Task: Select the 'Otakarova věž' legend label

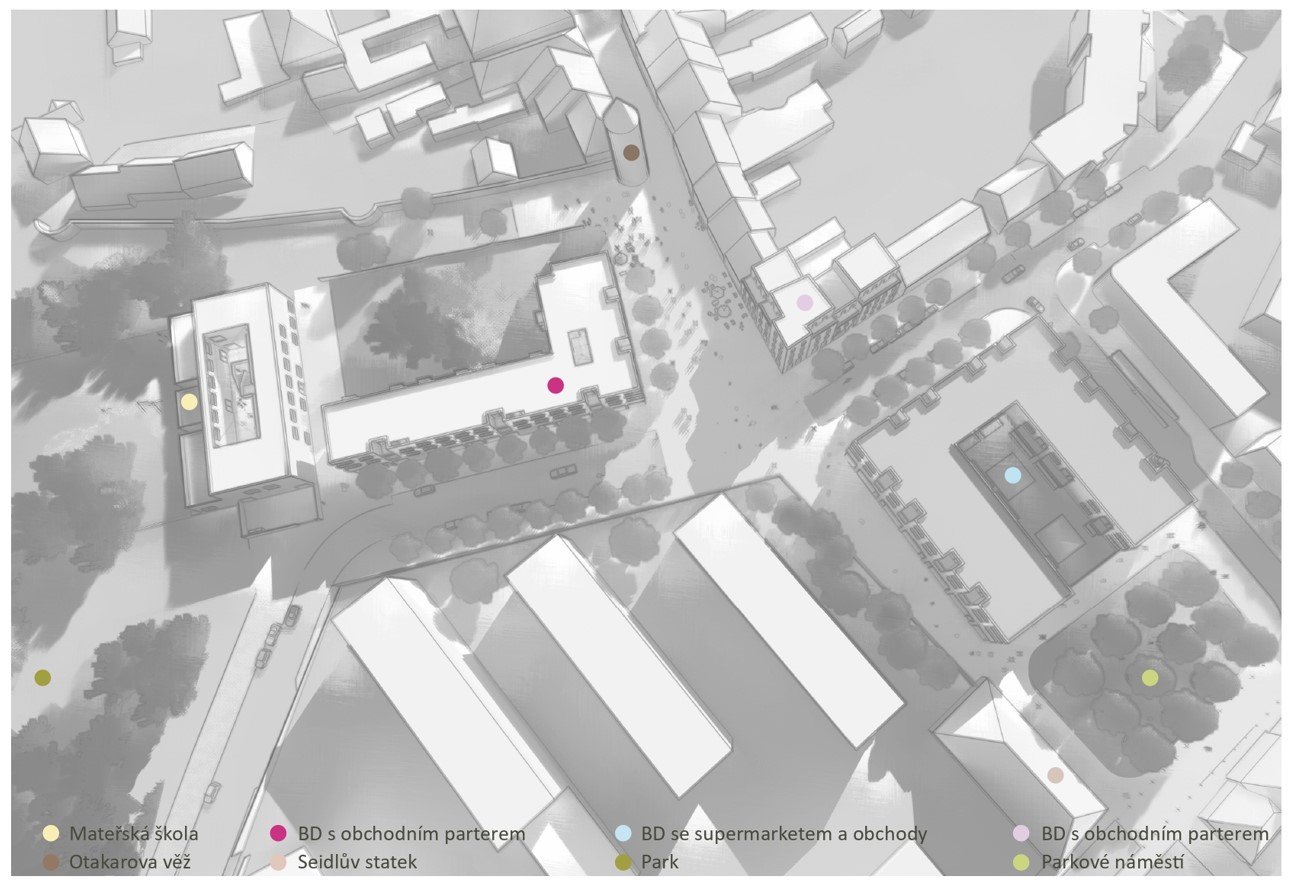Action: click(129, 861)
